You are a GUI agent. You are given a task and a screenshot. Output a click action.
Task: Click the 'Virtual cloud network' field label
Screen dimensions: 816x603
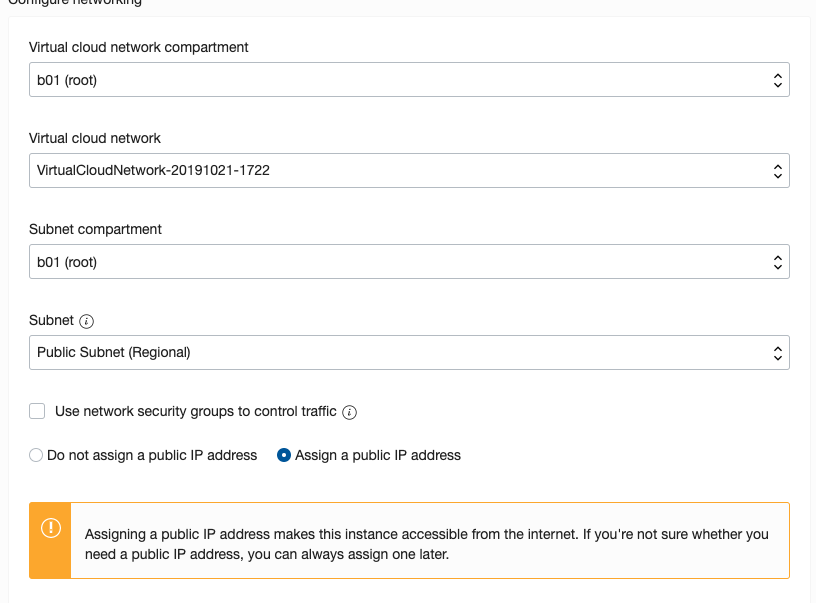pos(95,138)
